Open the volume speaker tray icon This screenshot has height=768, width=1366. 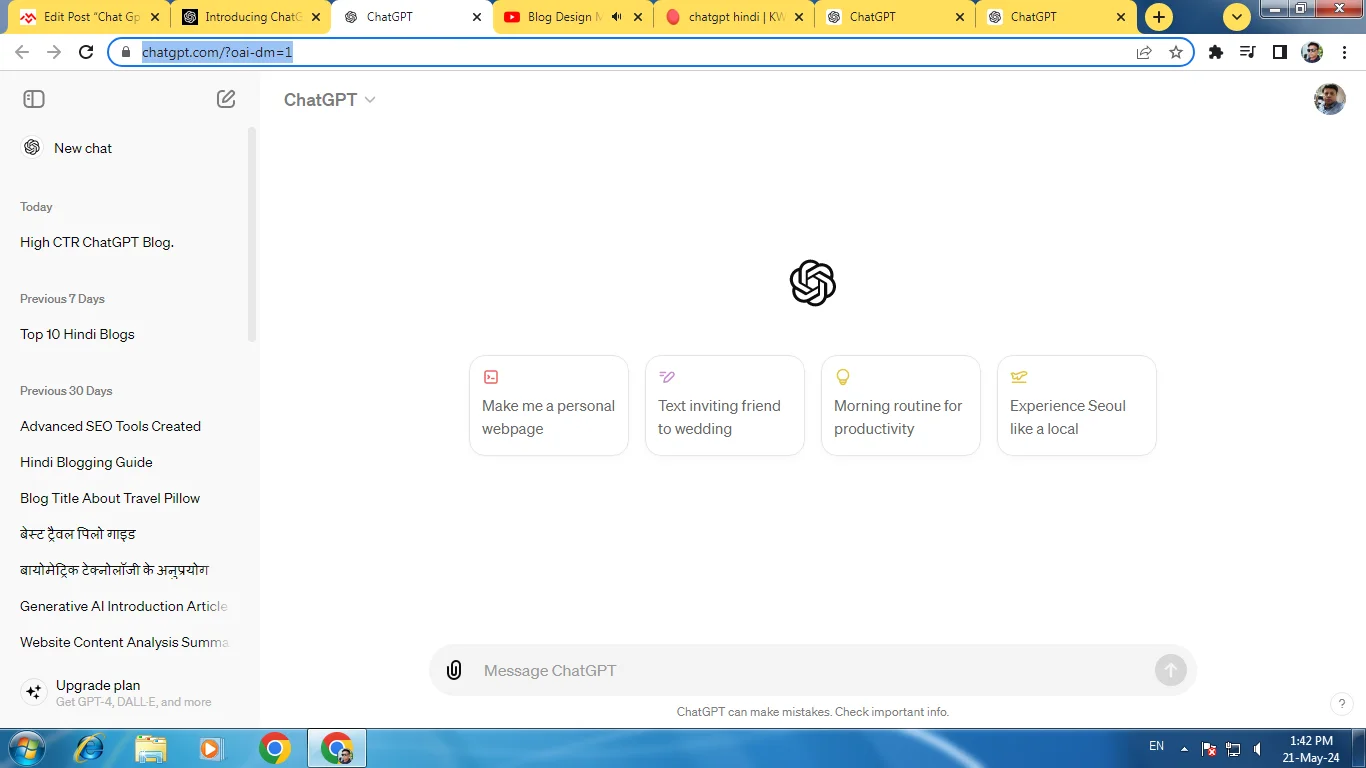point(1257,749)
